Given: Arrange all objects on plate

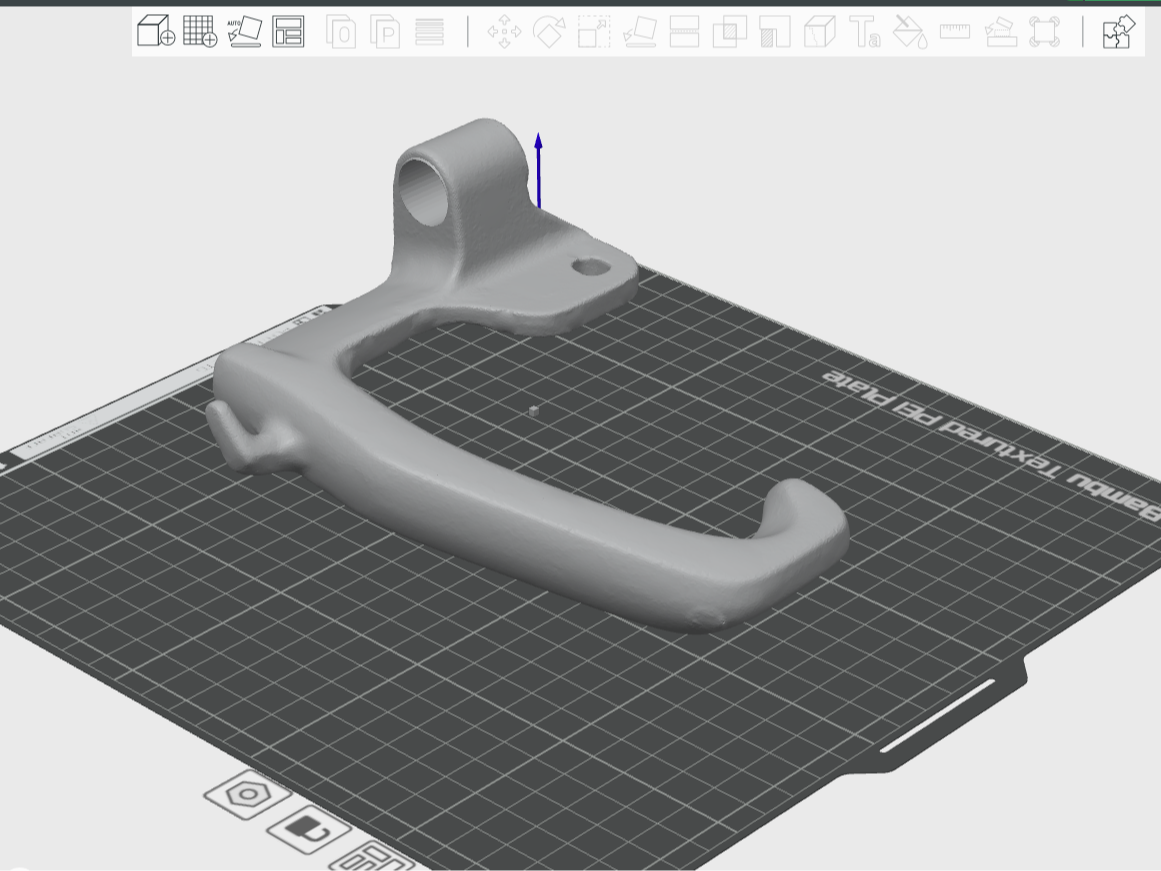Looking at the screenshot, I should (x=288, y=32).
